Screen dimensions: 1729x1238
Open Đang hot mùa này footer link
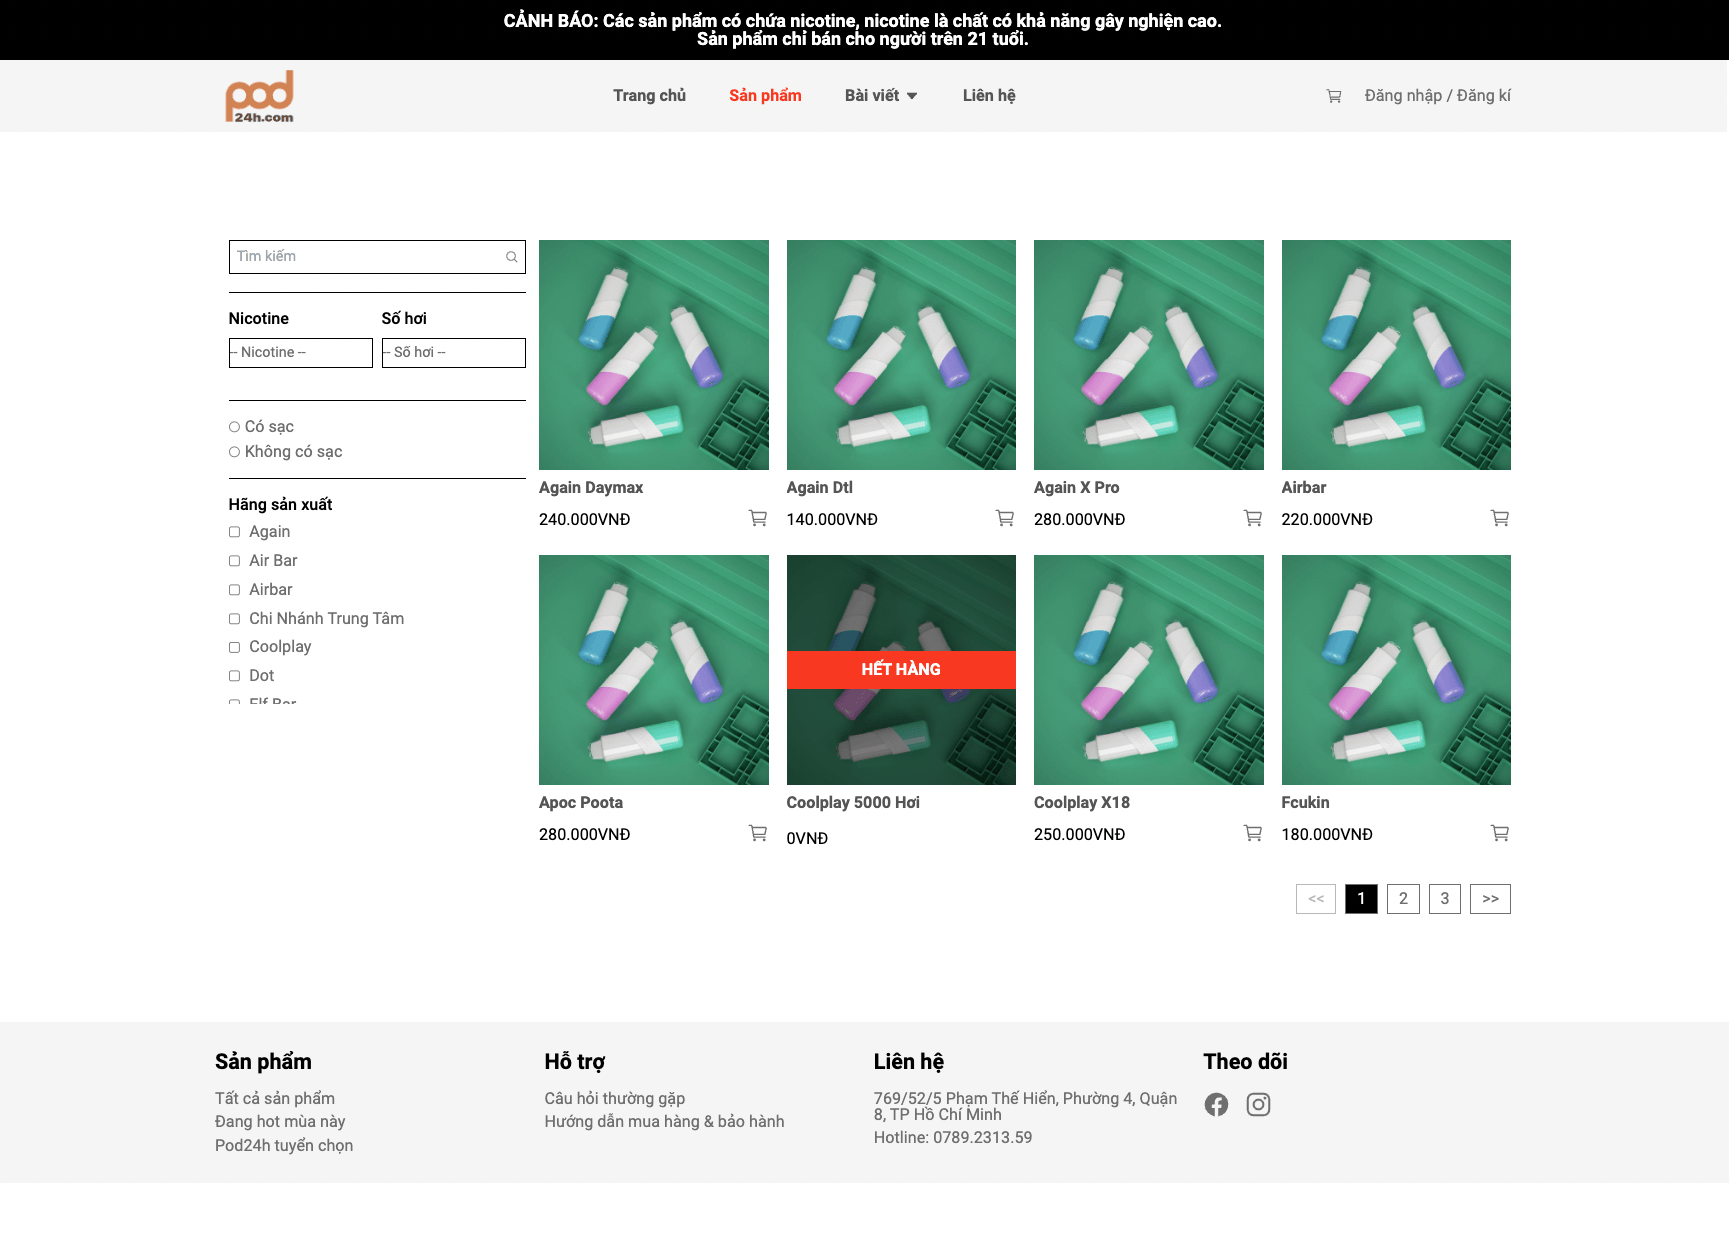pos(280,1122)
